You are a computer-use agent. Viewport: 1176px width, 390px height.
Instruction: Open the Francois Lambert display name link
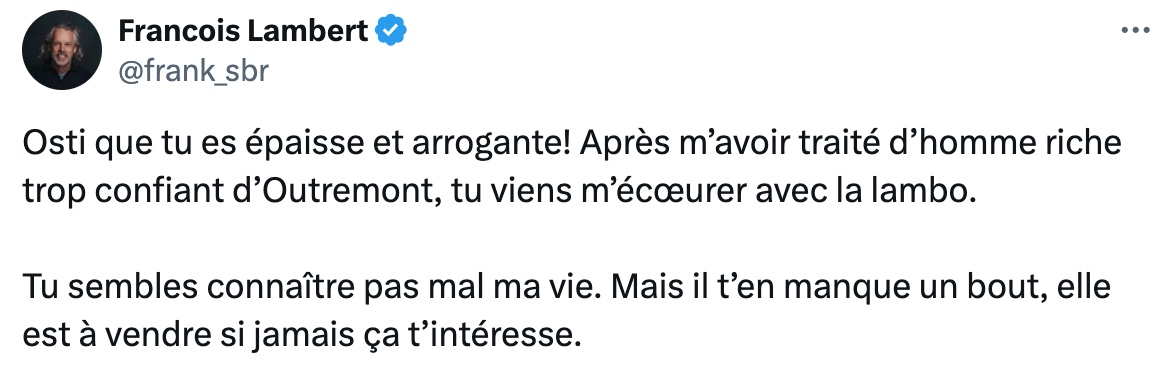coord(243,31)
